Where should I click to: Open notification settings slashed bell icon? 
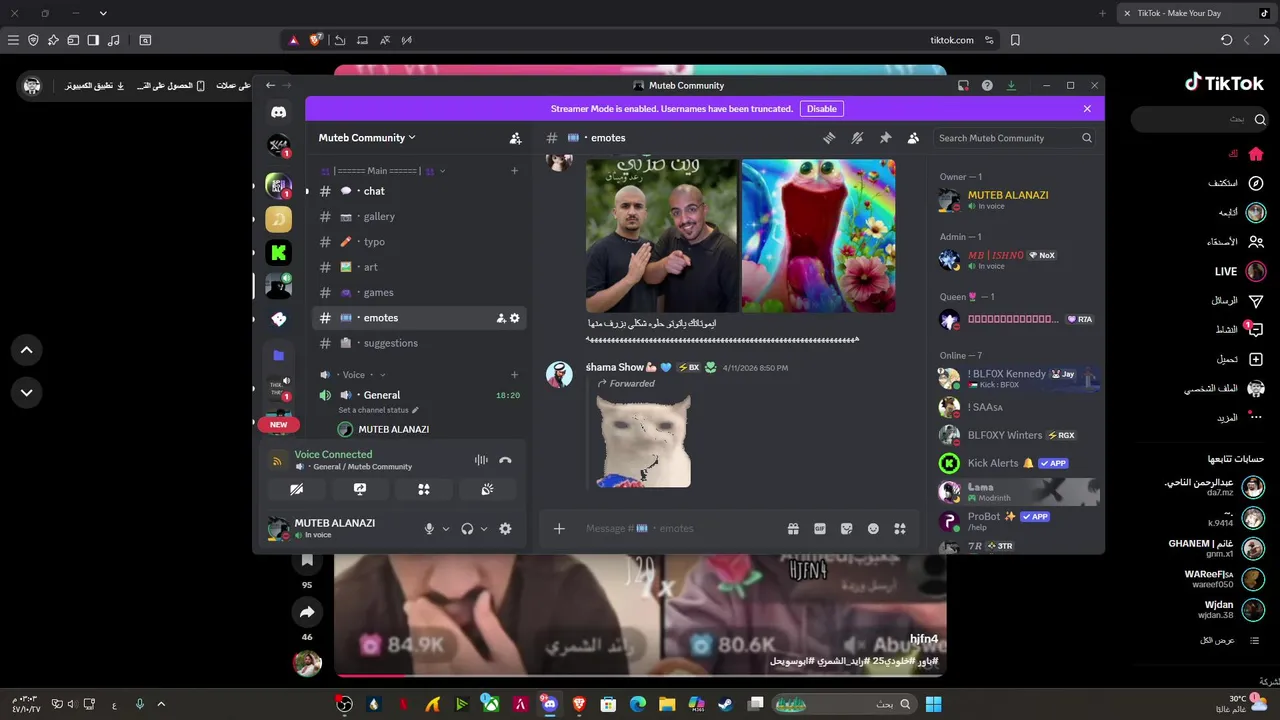click(x=857, y=138)
